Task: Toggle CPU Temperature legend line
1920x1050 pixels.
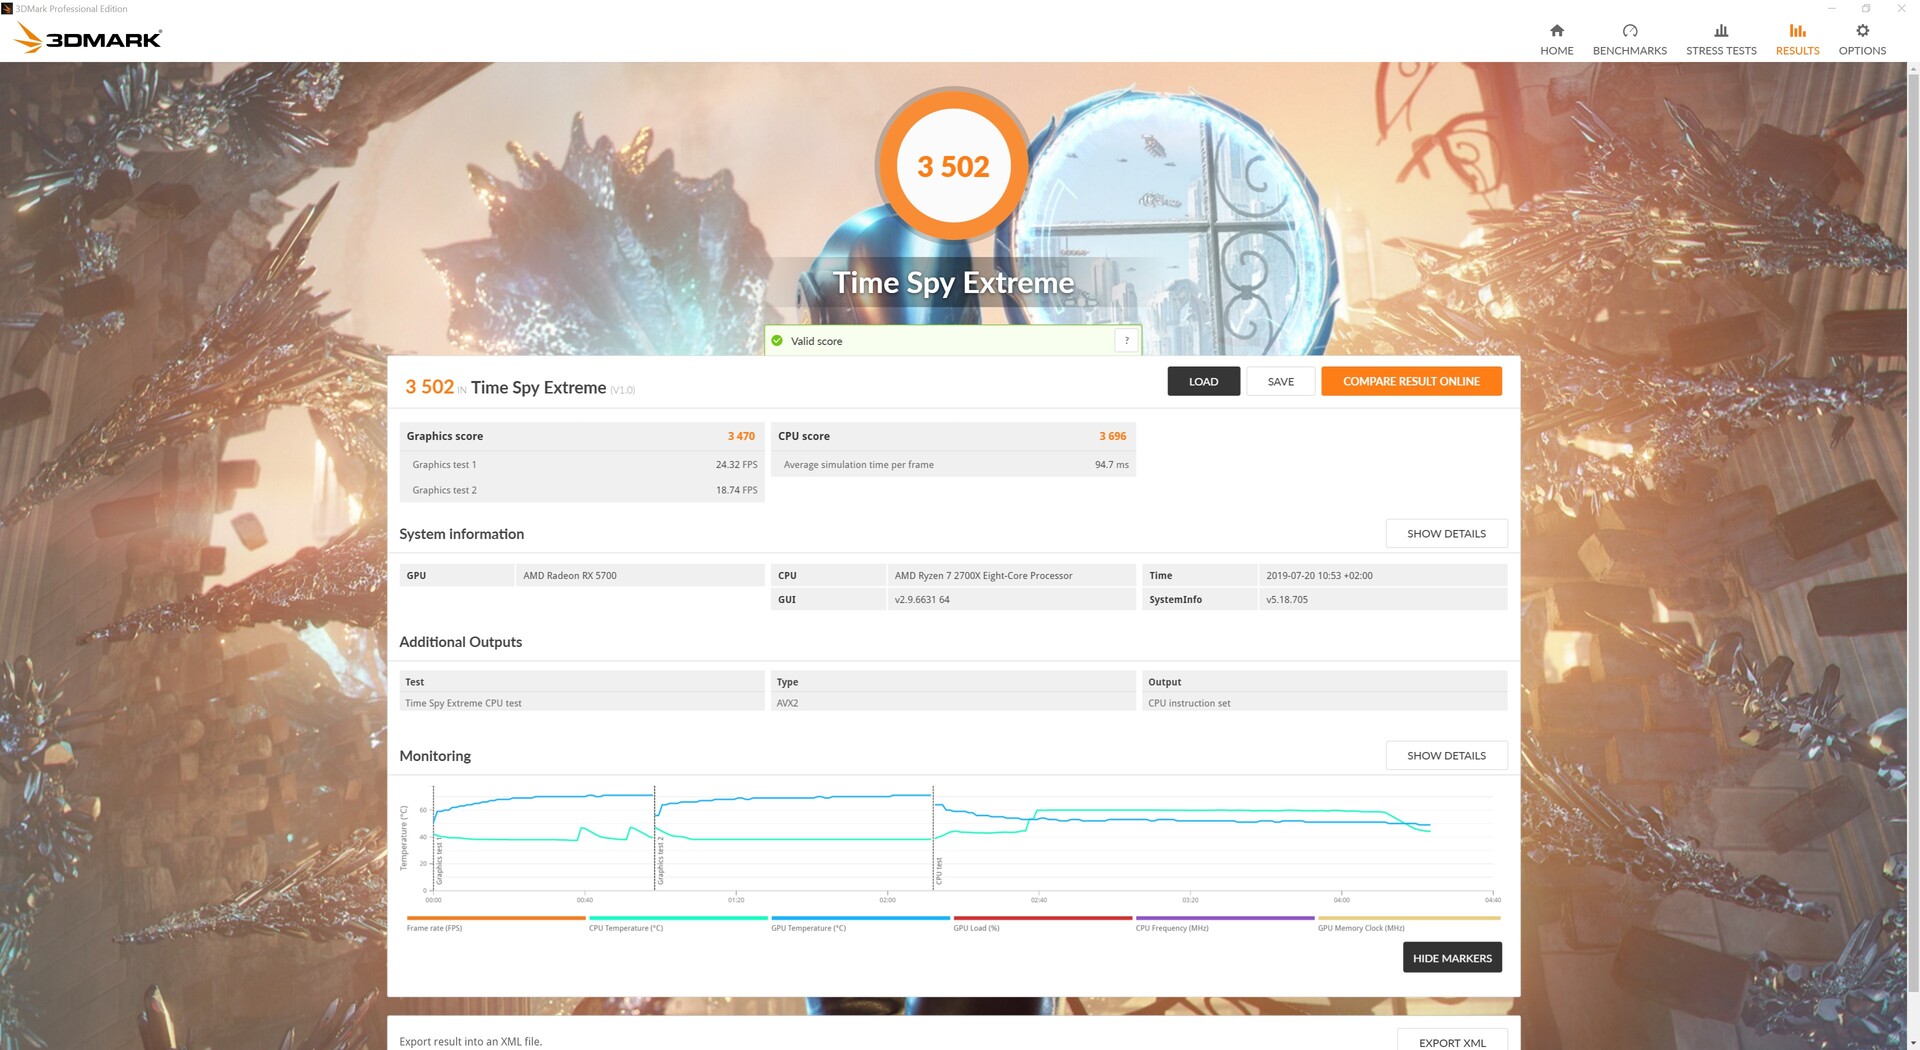Action: pyautogui.click(x=678, y=918)
